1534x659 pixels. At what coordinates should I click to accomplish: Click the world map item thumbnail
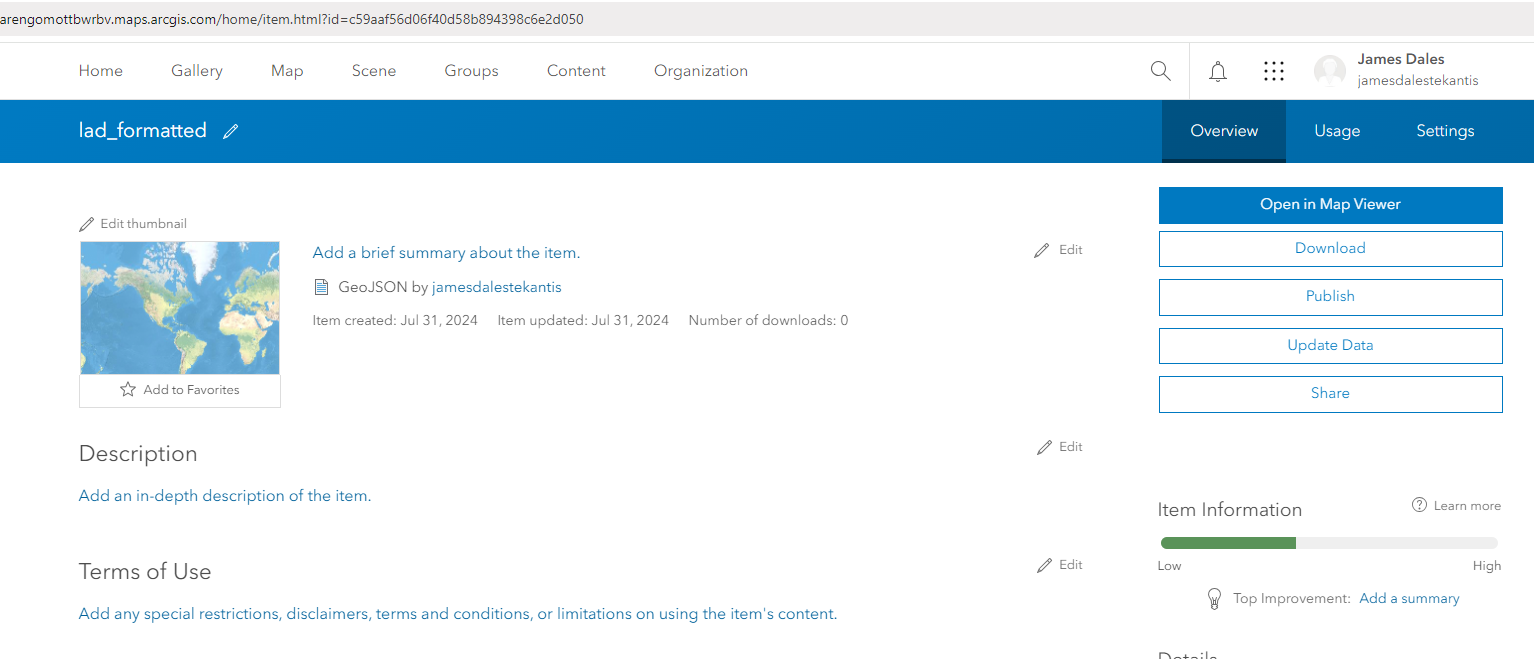[180, 308]
